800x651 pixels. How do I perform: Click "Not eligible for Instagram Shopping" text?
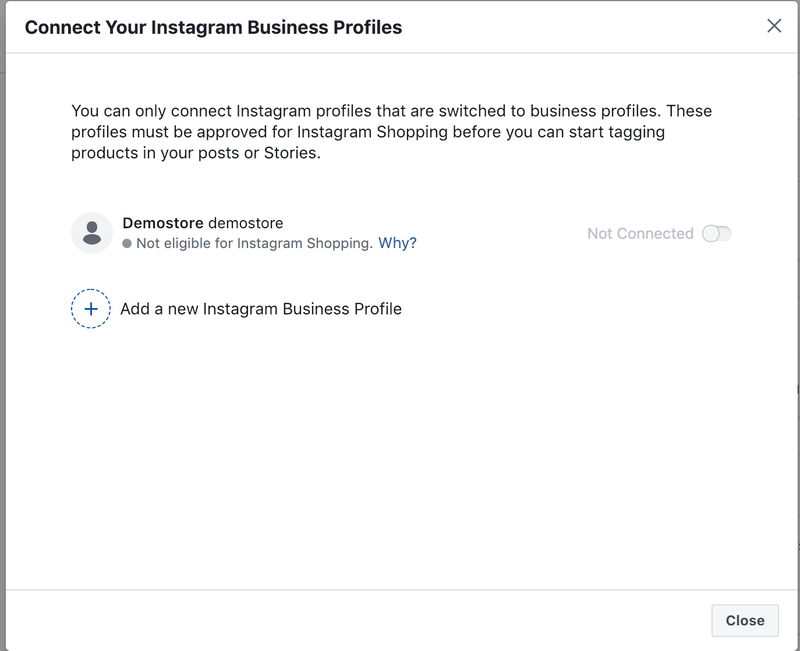254,243
